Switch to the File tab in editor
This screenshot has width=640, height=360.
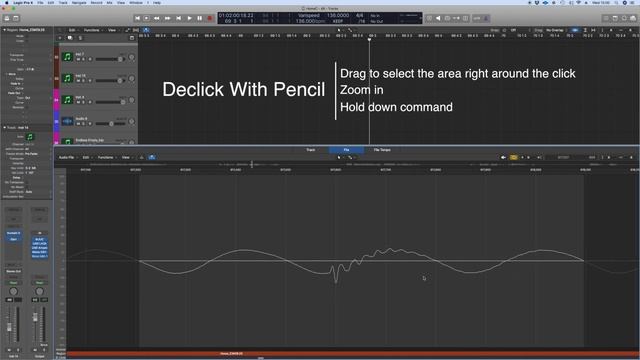[346, 150]
